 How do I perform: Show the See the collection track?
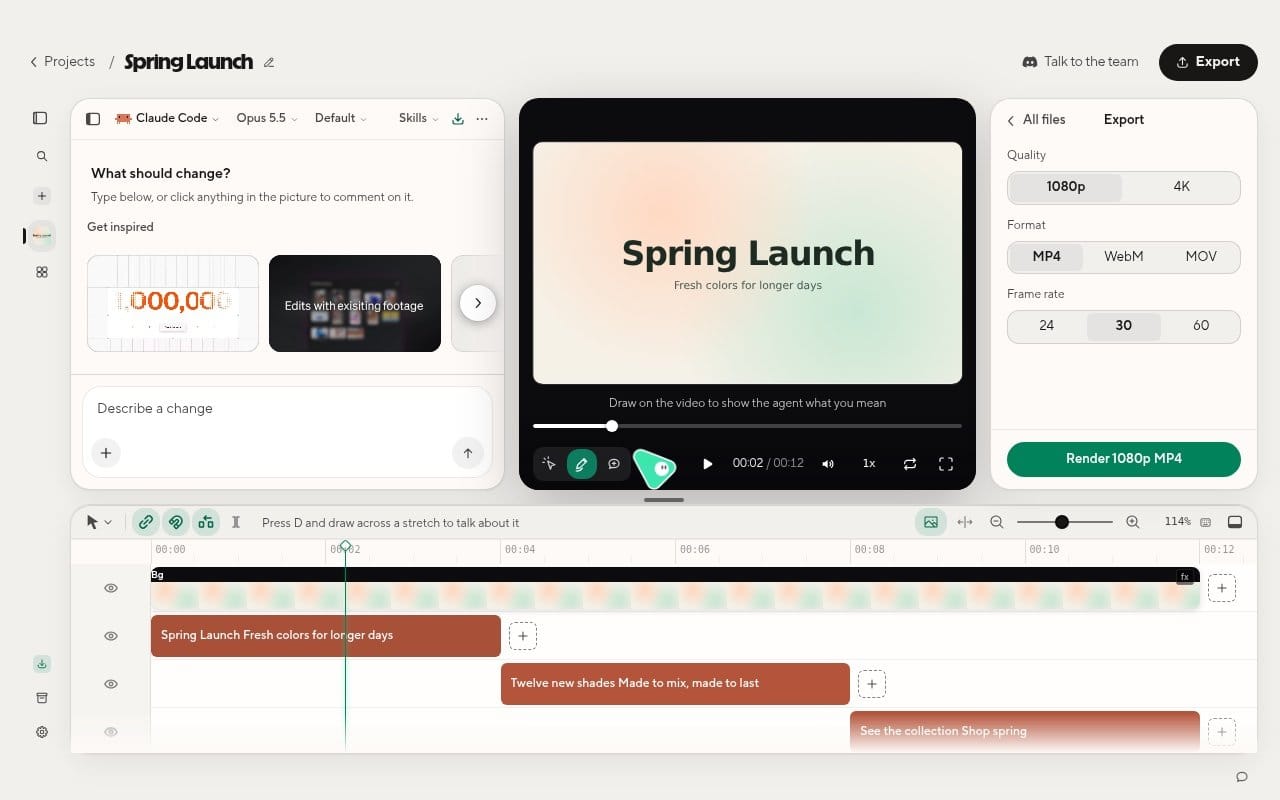click(111, 732)
